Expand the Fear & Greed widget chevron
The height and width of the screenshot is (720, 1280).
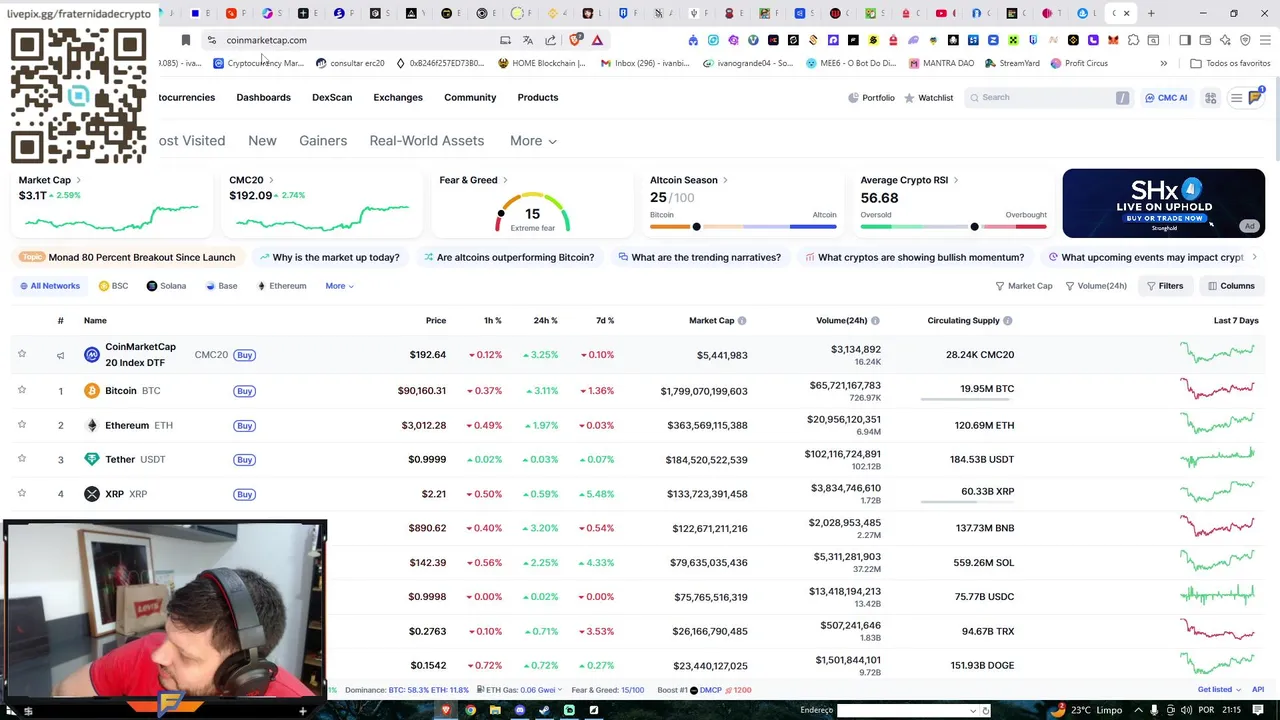coord(505,180)
